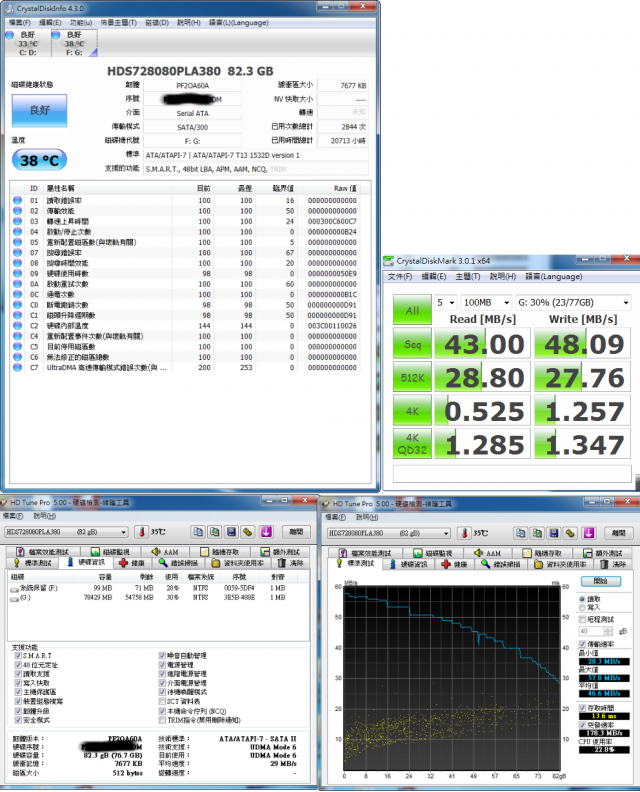Click the 40 gB short stroke stepper arrows

coord(608,631)
